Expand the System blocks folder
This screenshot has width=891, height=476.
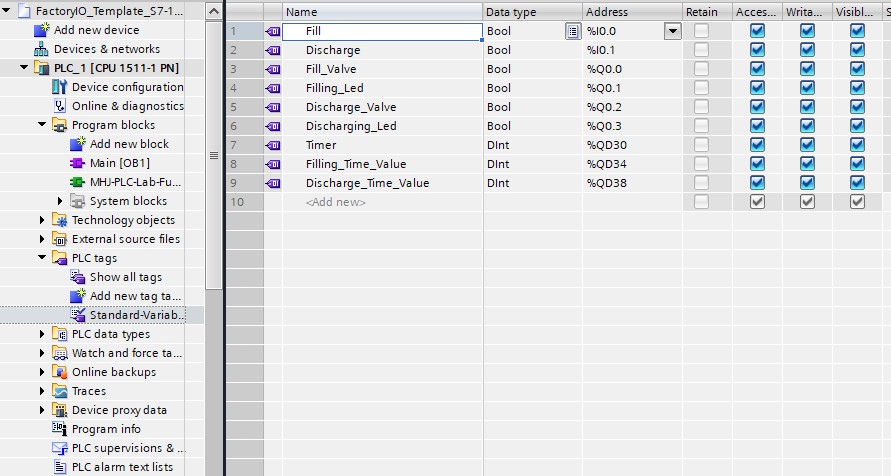point(61,201)
